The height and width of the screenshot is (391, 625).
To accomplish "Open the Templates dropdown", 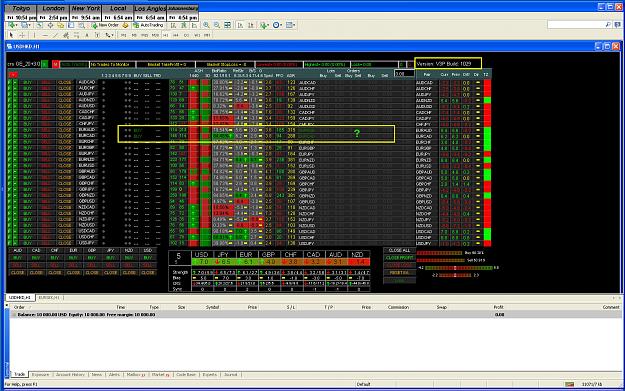I will (291, 25).
